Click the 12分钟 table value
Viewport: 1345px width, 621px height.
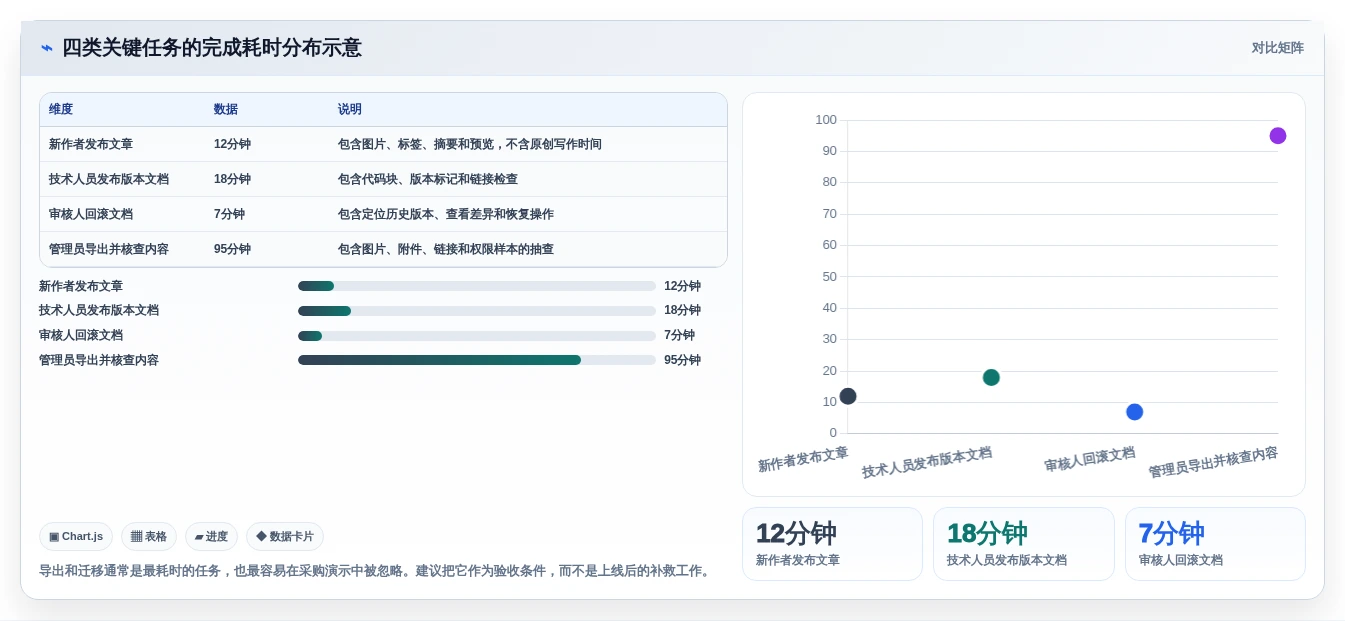(232, 144)
